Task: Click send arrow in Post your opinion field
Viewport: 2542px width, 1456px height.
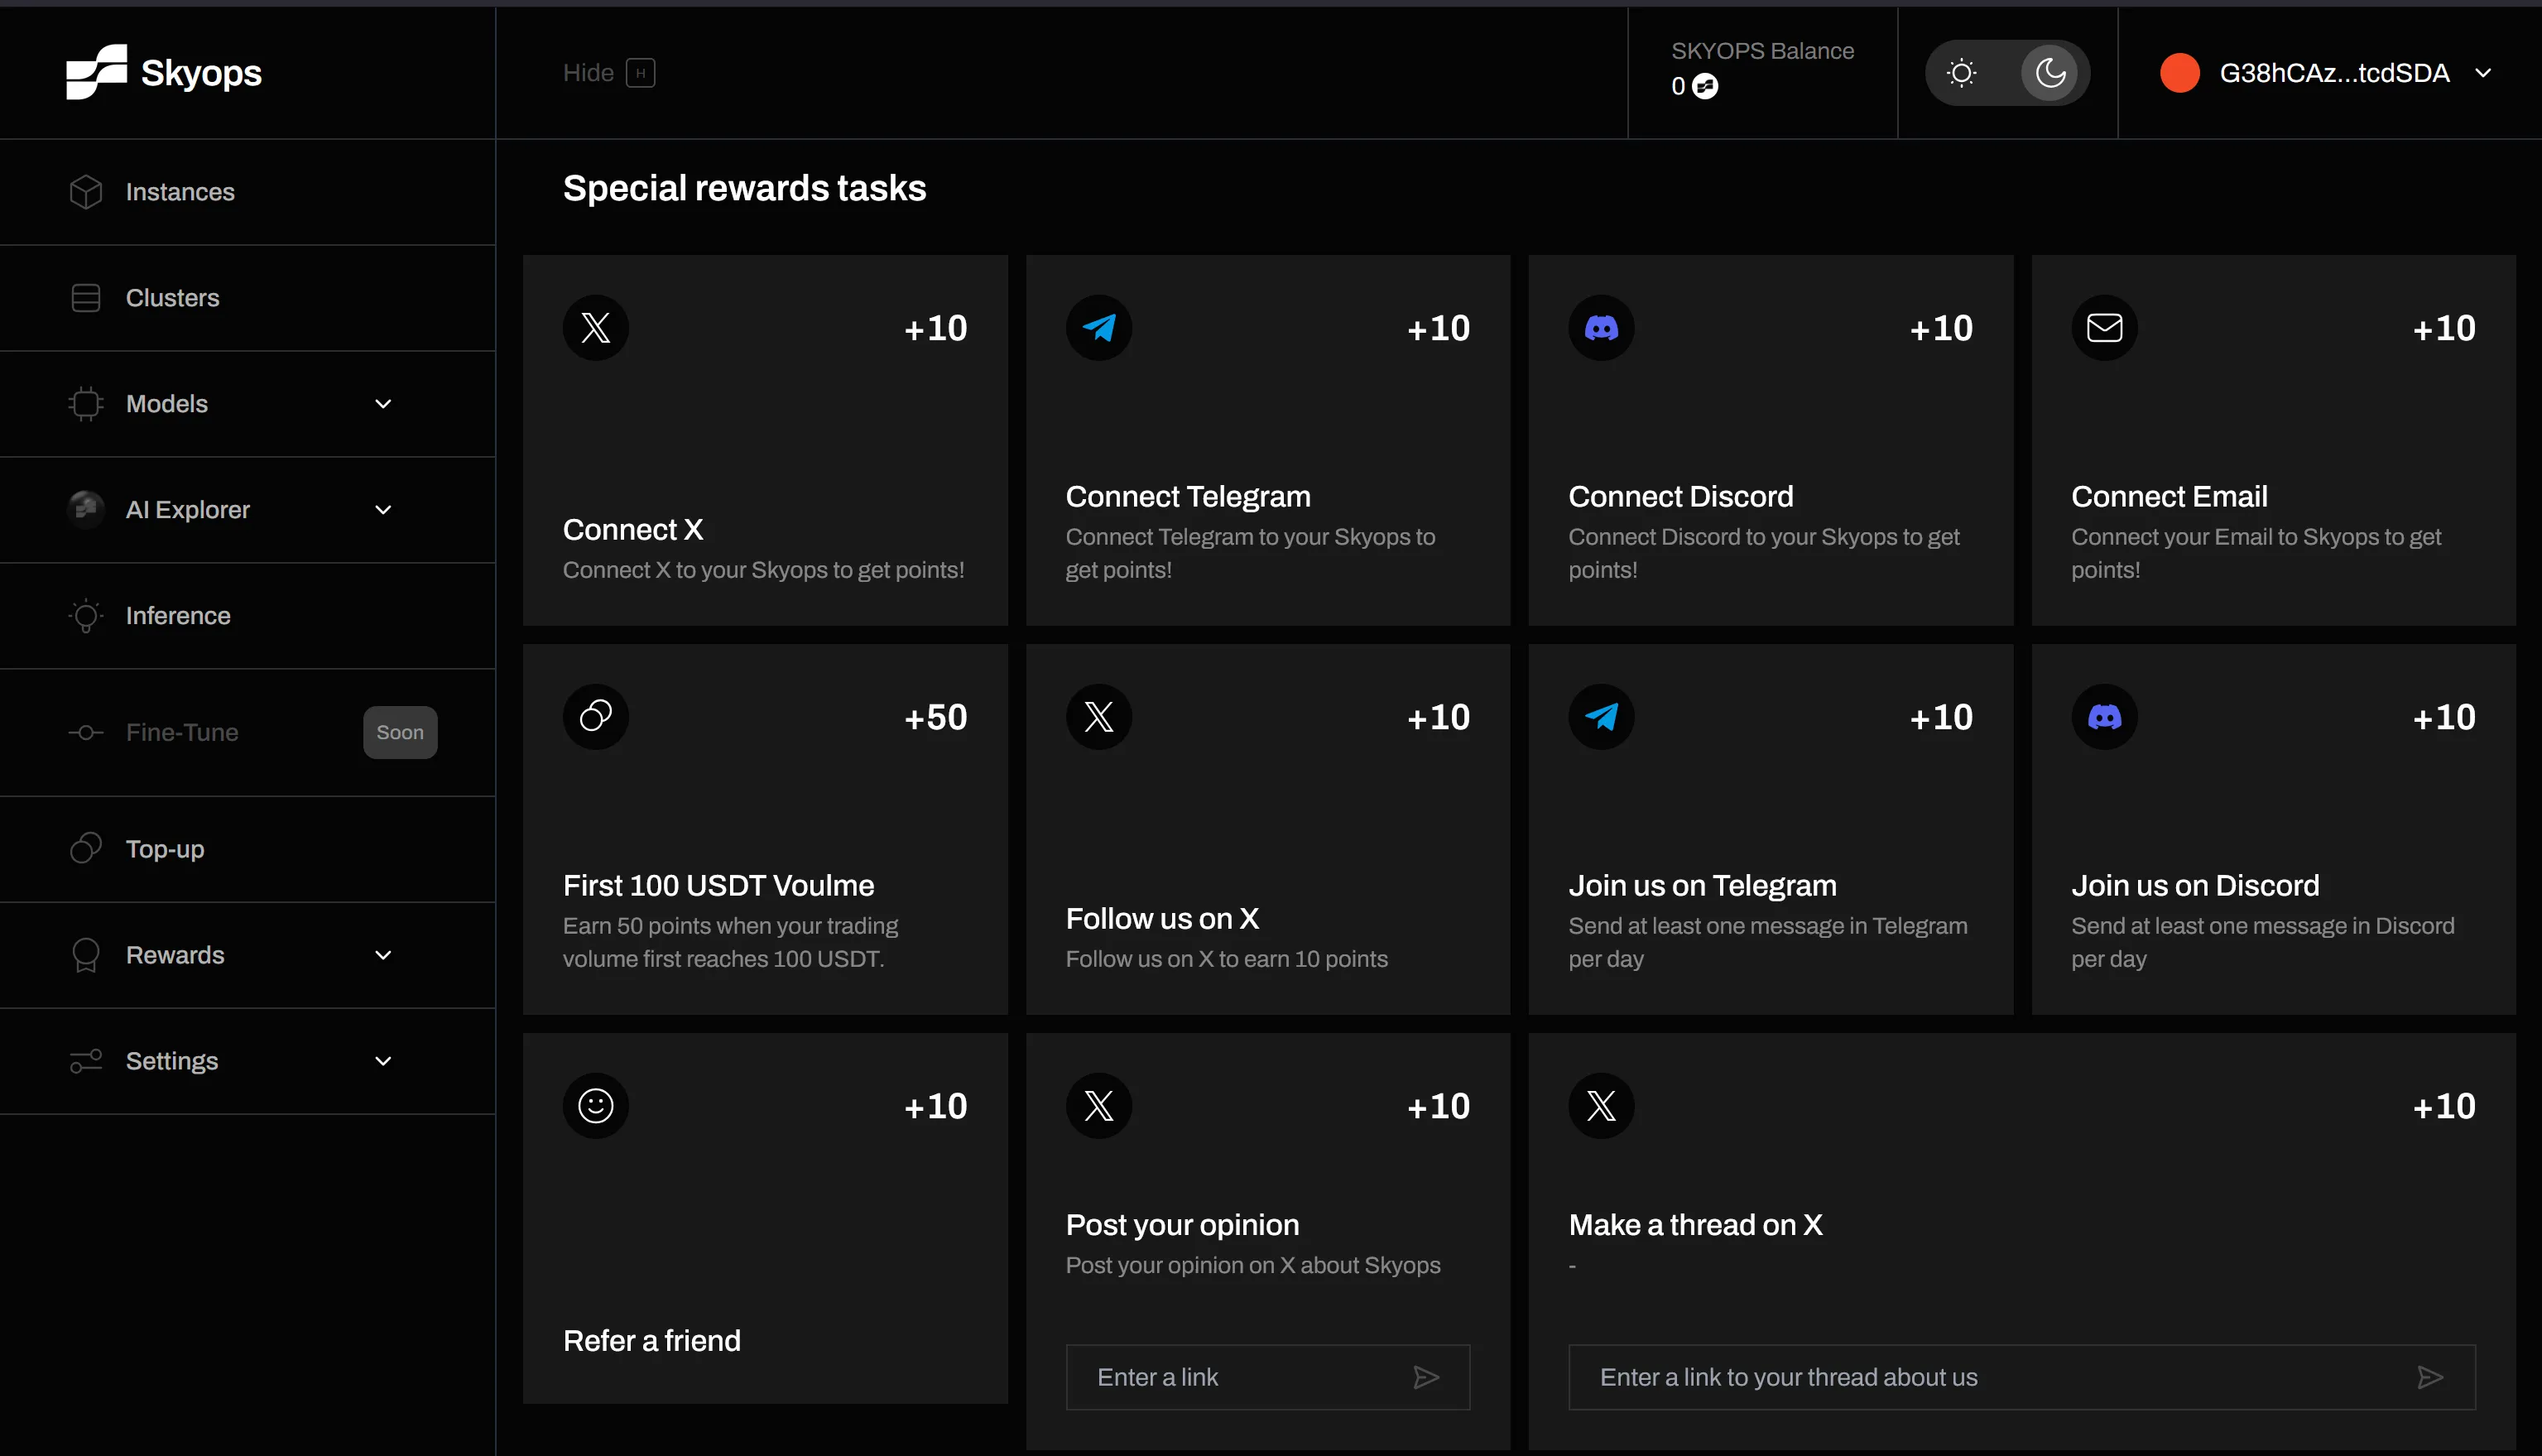Action: click(x=1426, y=1377)
